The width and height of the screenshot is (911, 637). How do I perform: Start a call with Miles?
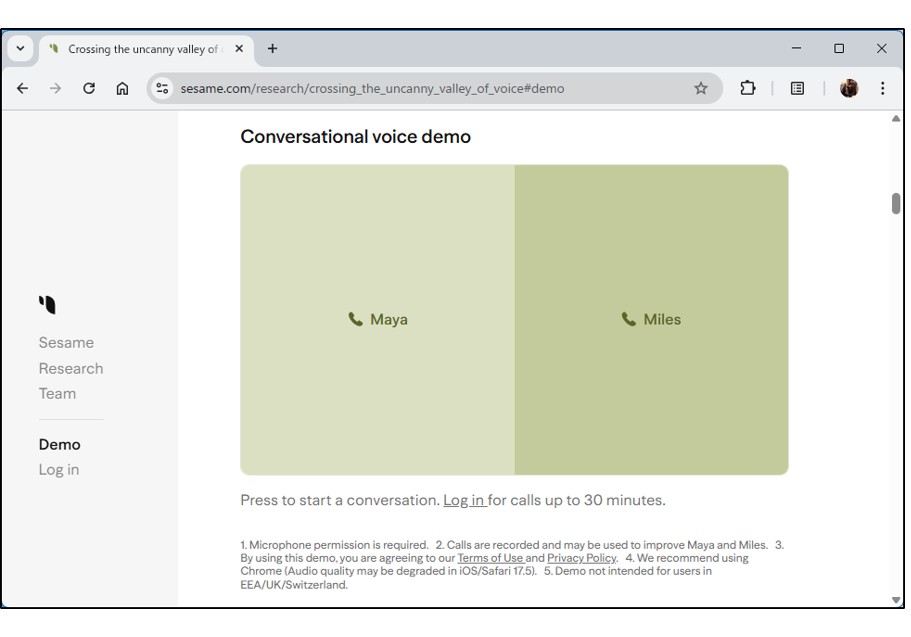(651, 320)
